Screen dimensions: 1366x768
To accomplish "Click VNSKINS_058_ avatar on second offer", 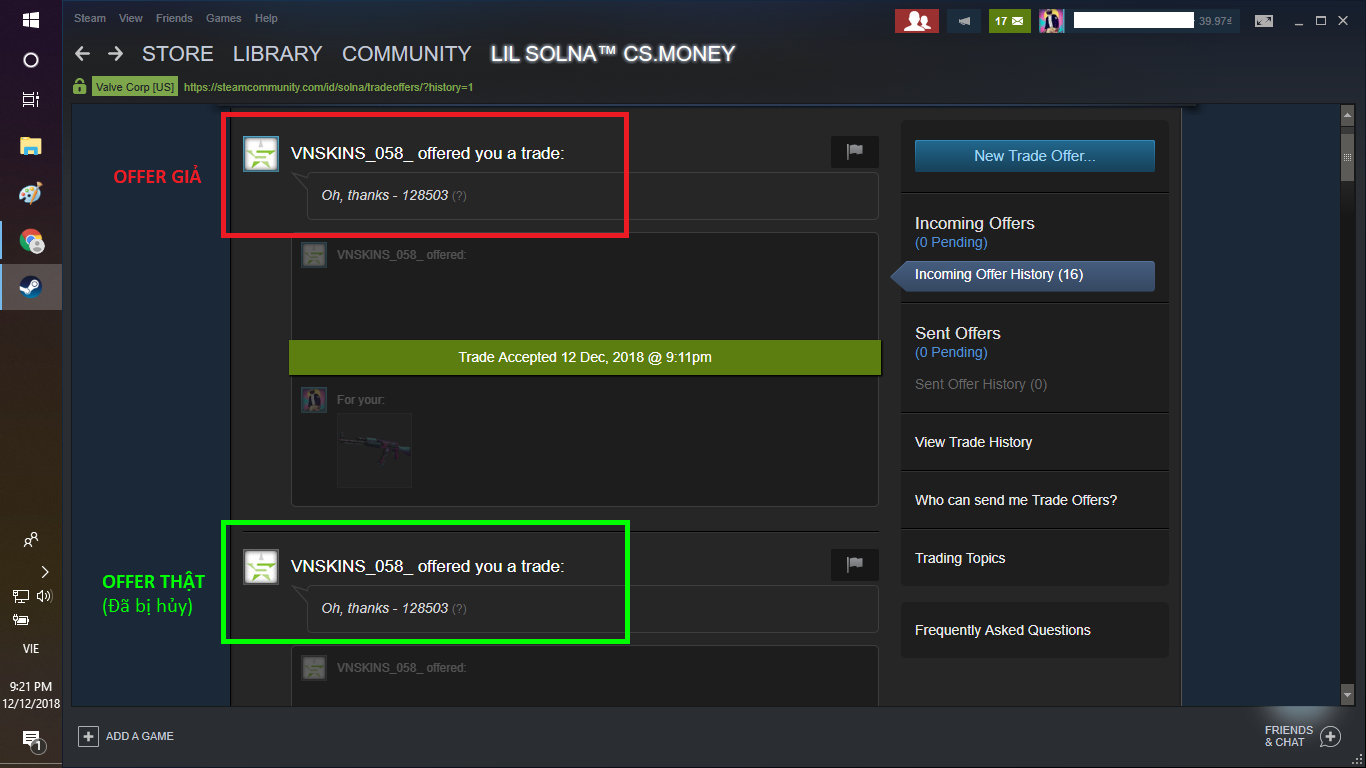I will point(261,567).
